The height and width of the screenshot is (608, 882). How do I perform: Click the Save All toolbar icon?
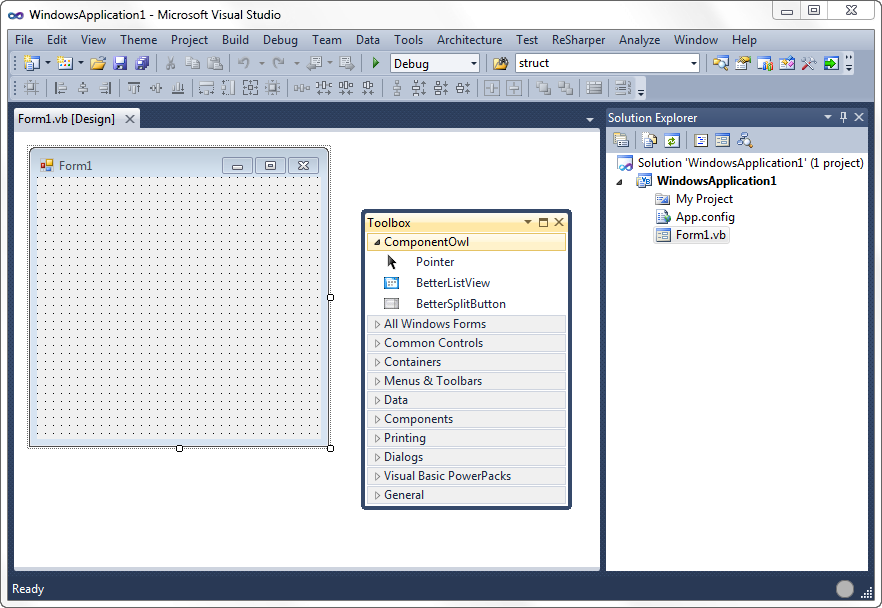coord(141,63)
